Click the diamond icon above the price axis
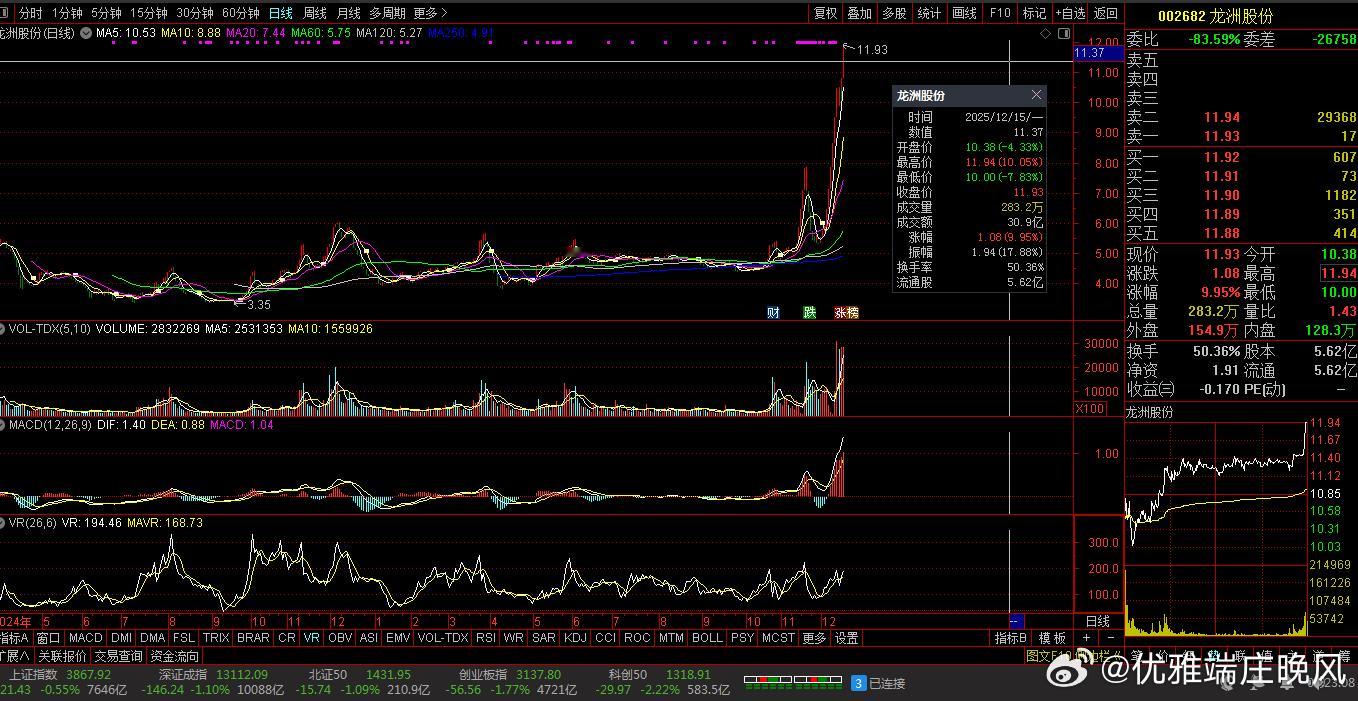1358x701 pixels. point(1046,33)
